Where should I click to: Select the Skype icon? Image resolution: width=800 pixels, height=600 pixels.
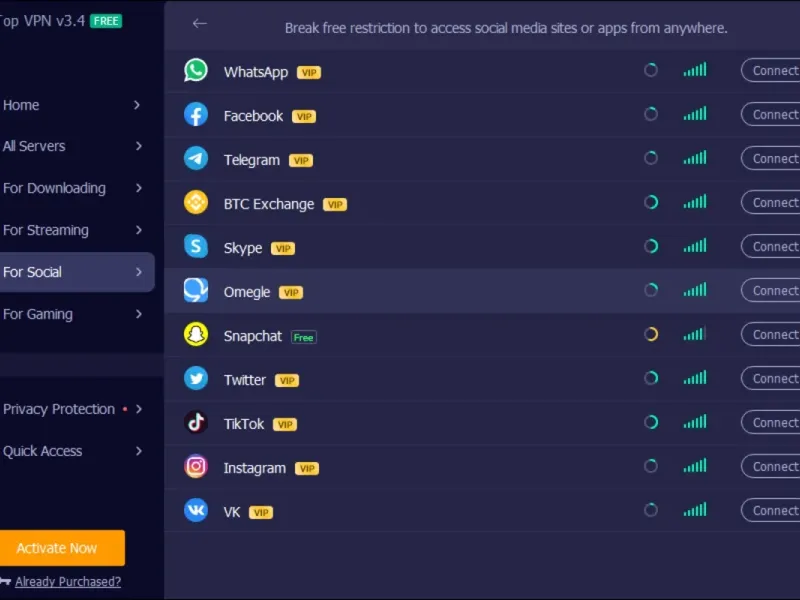196,247
